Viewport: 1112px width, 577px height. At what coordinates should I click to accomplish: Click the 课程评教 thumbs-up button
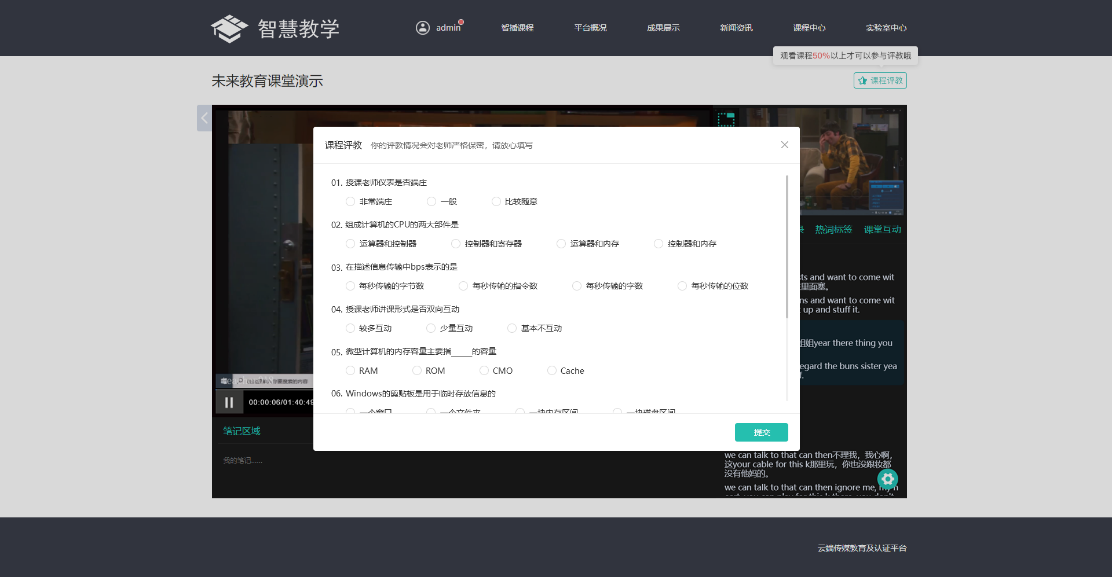[x=880, y=80]
